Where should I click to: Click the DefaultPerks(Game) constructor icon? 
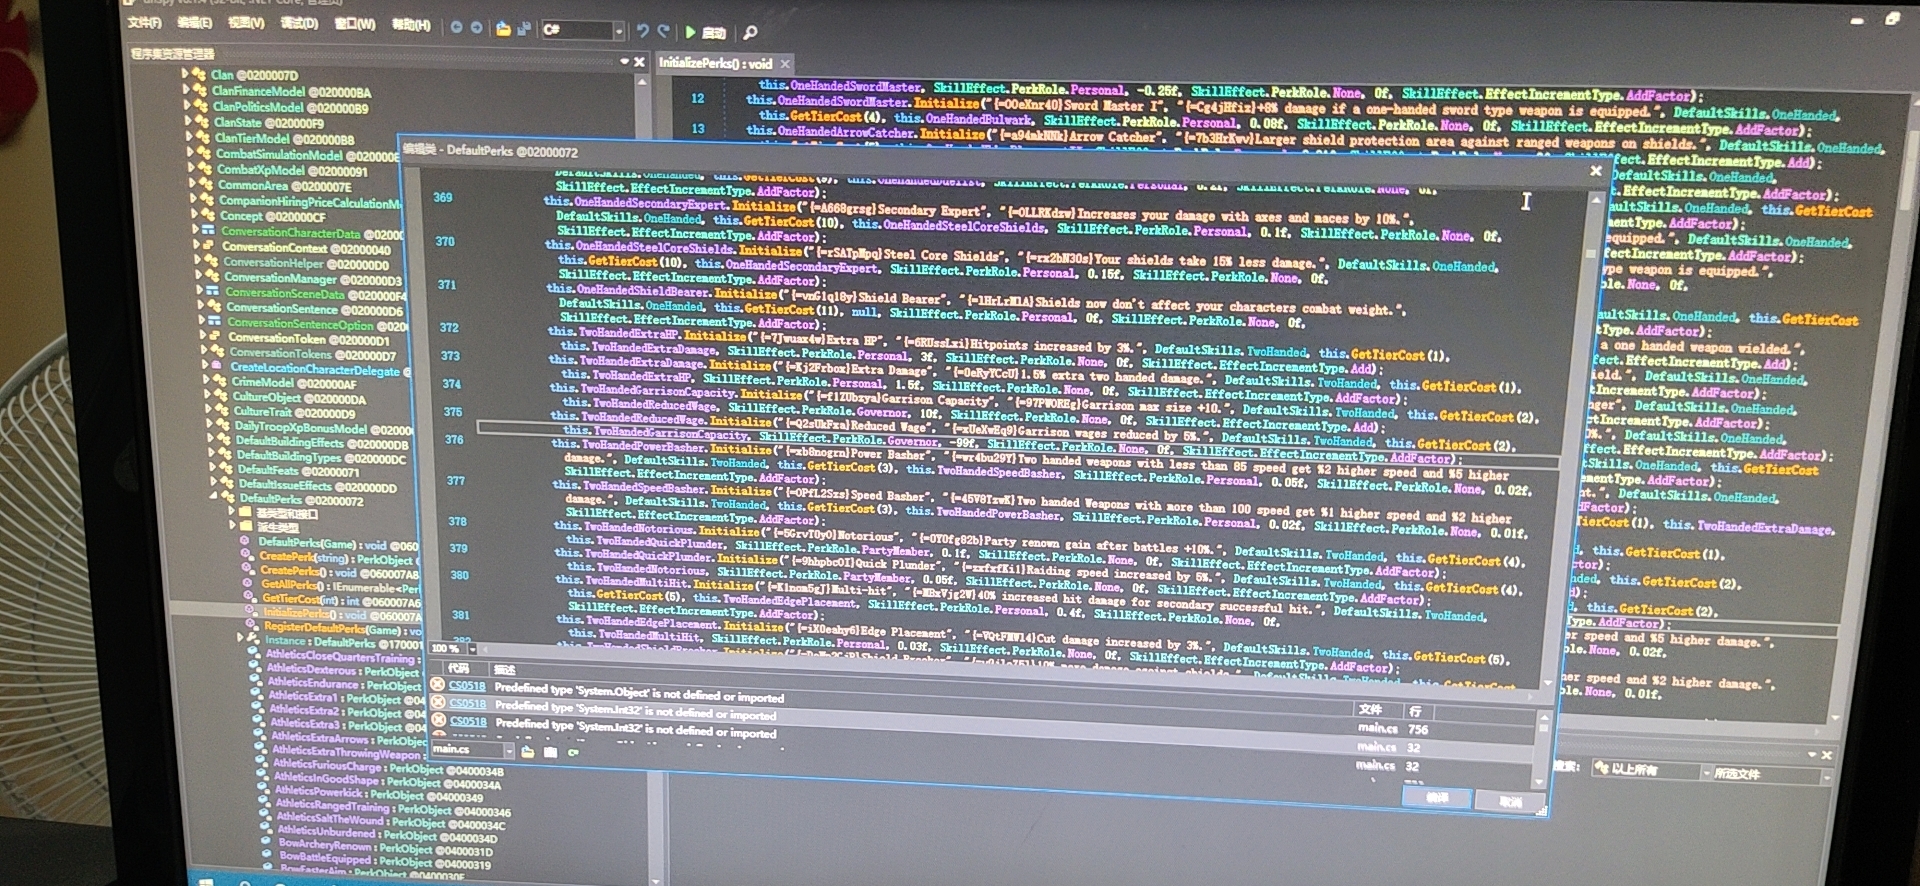click(247, 542)
